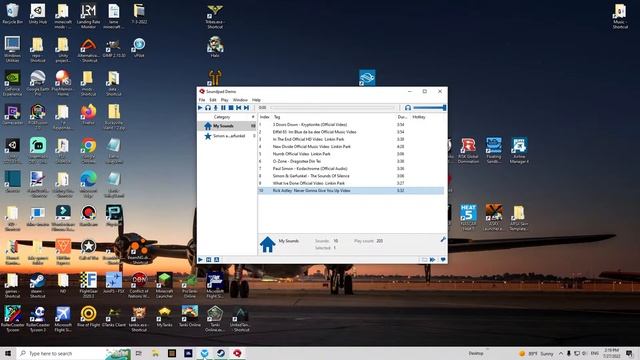This screenshot has height=360, width=640.
Task: Click the H icon in Soundpad status bar
Action: 209,260
